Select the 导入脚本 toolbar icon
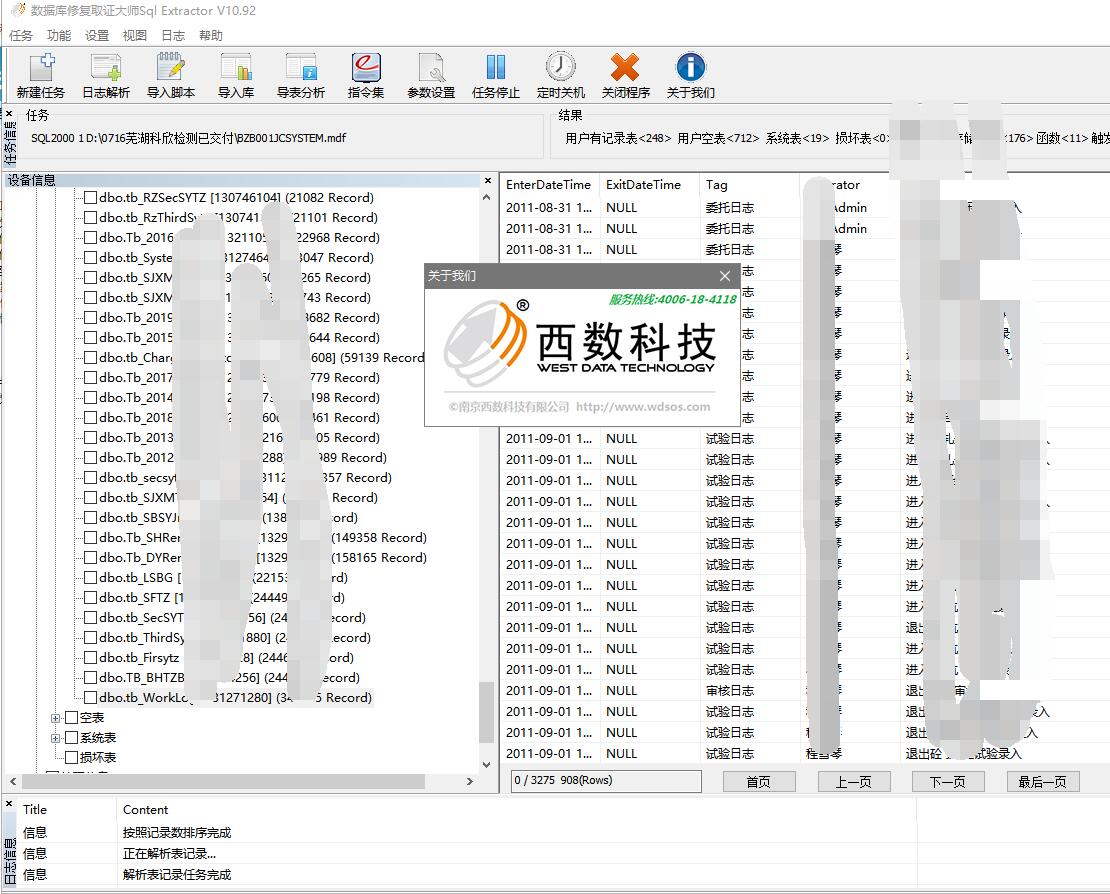 point(171,67)
